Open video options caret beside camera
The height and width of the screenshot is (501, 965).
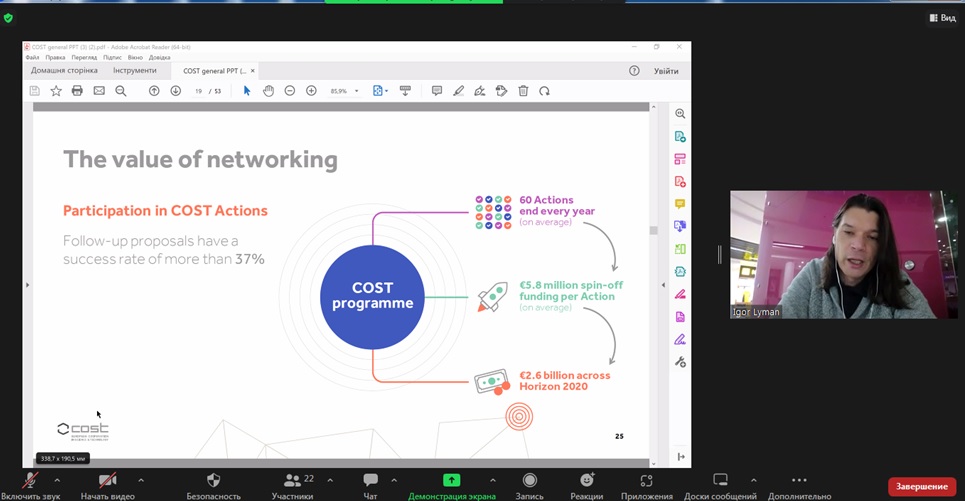coord(141,480)
